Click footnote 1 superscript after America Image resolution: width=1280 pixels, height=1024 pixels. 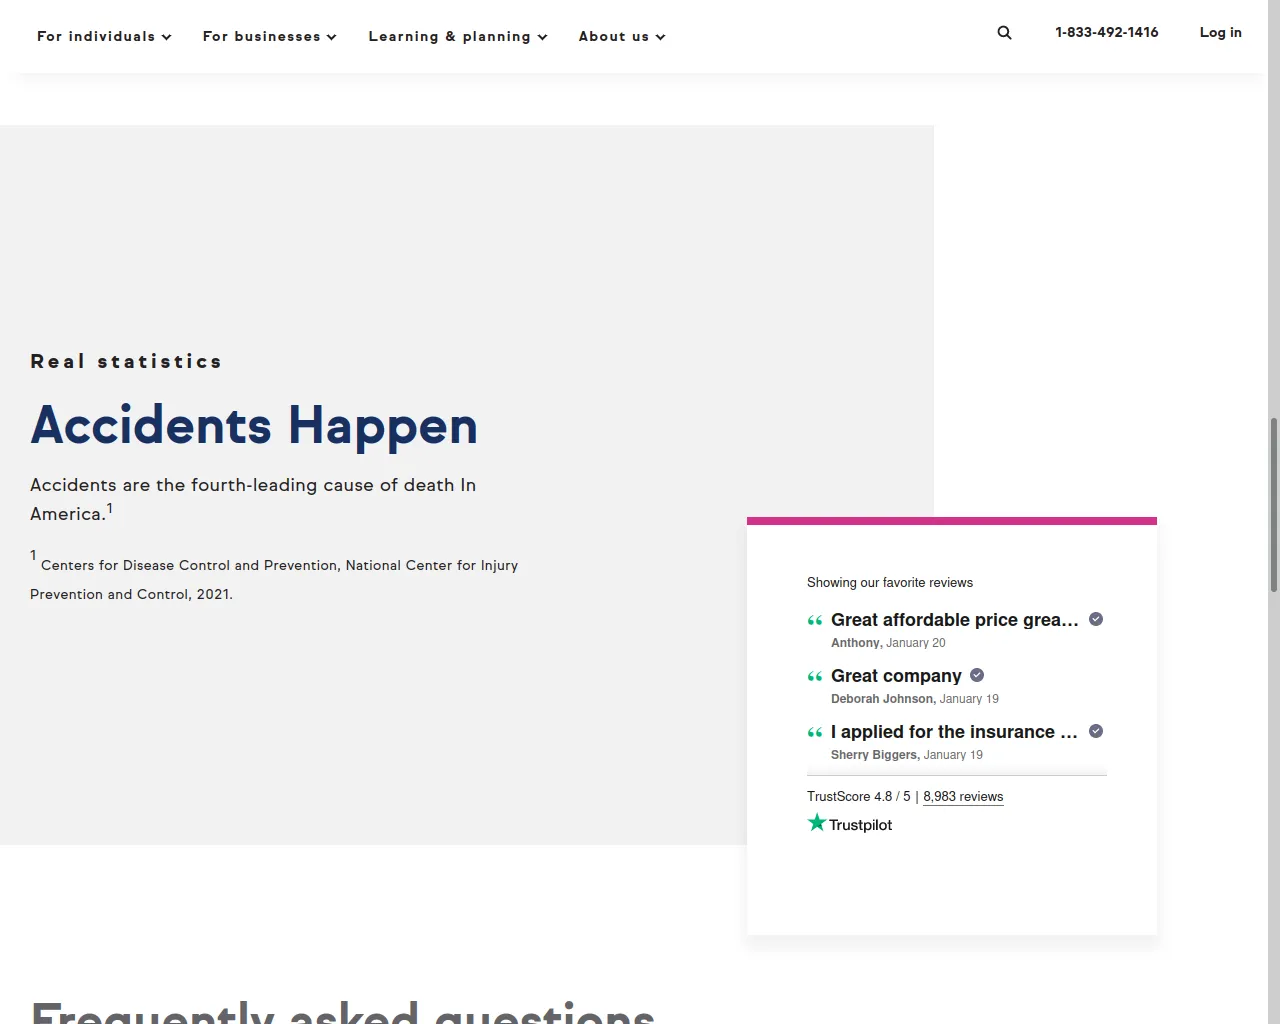[110, 508]
